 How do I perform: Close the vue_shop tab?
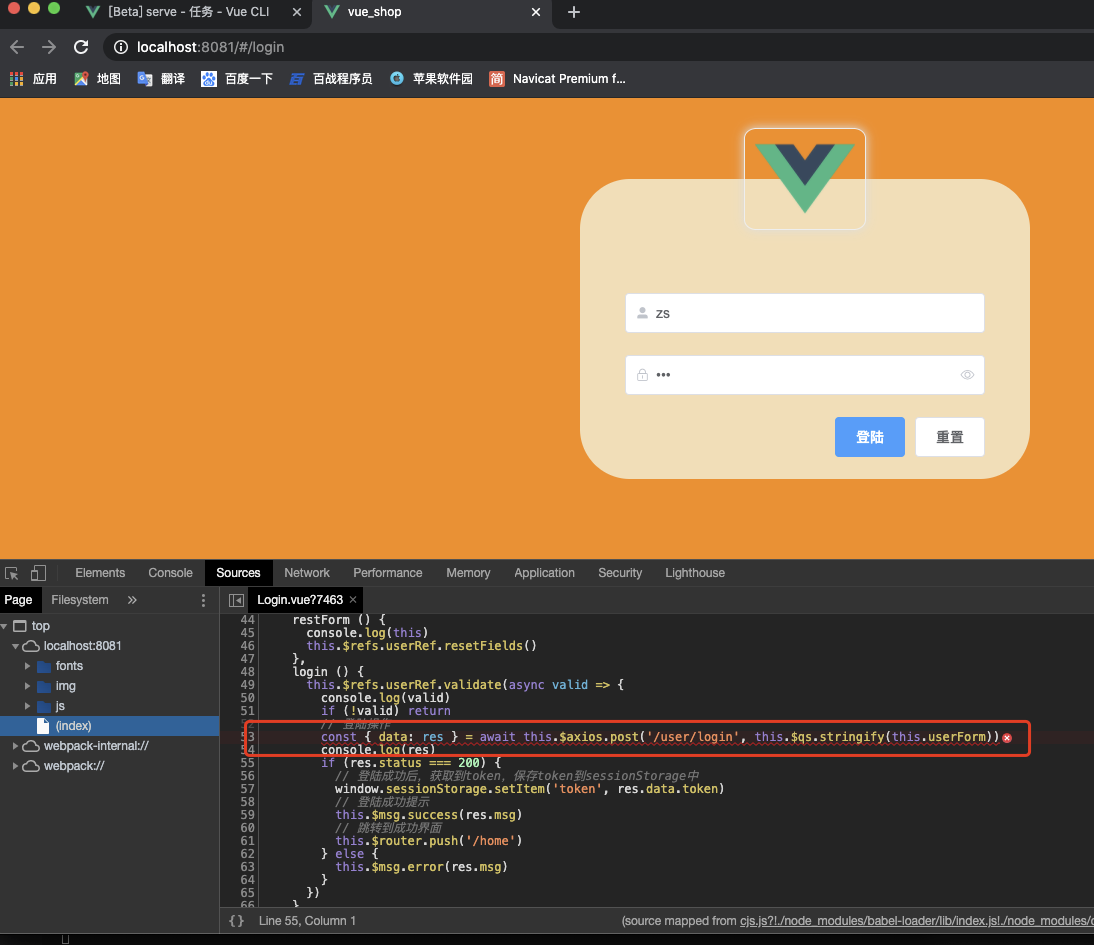click(536, 12)
